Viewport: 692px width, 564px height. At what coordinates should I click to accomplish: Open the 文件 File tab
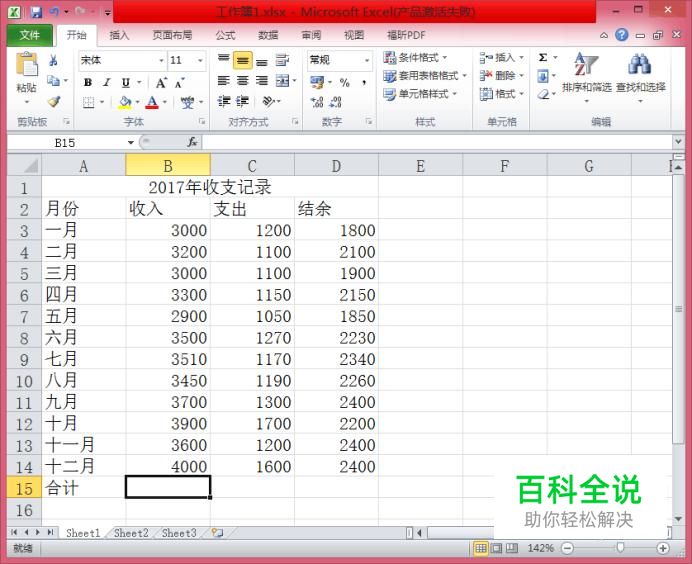(30, 35)
